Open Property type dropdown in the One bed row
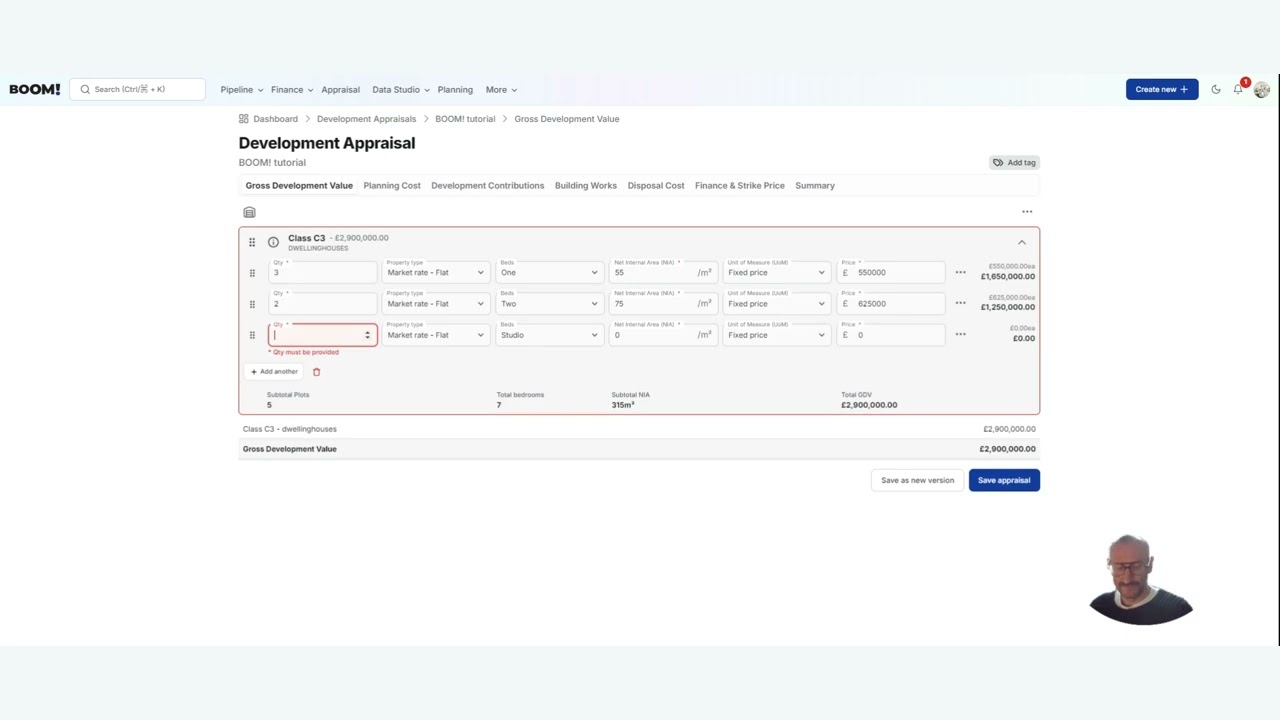This screenshot has width=1280, height=720. tap(435, 272)
